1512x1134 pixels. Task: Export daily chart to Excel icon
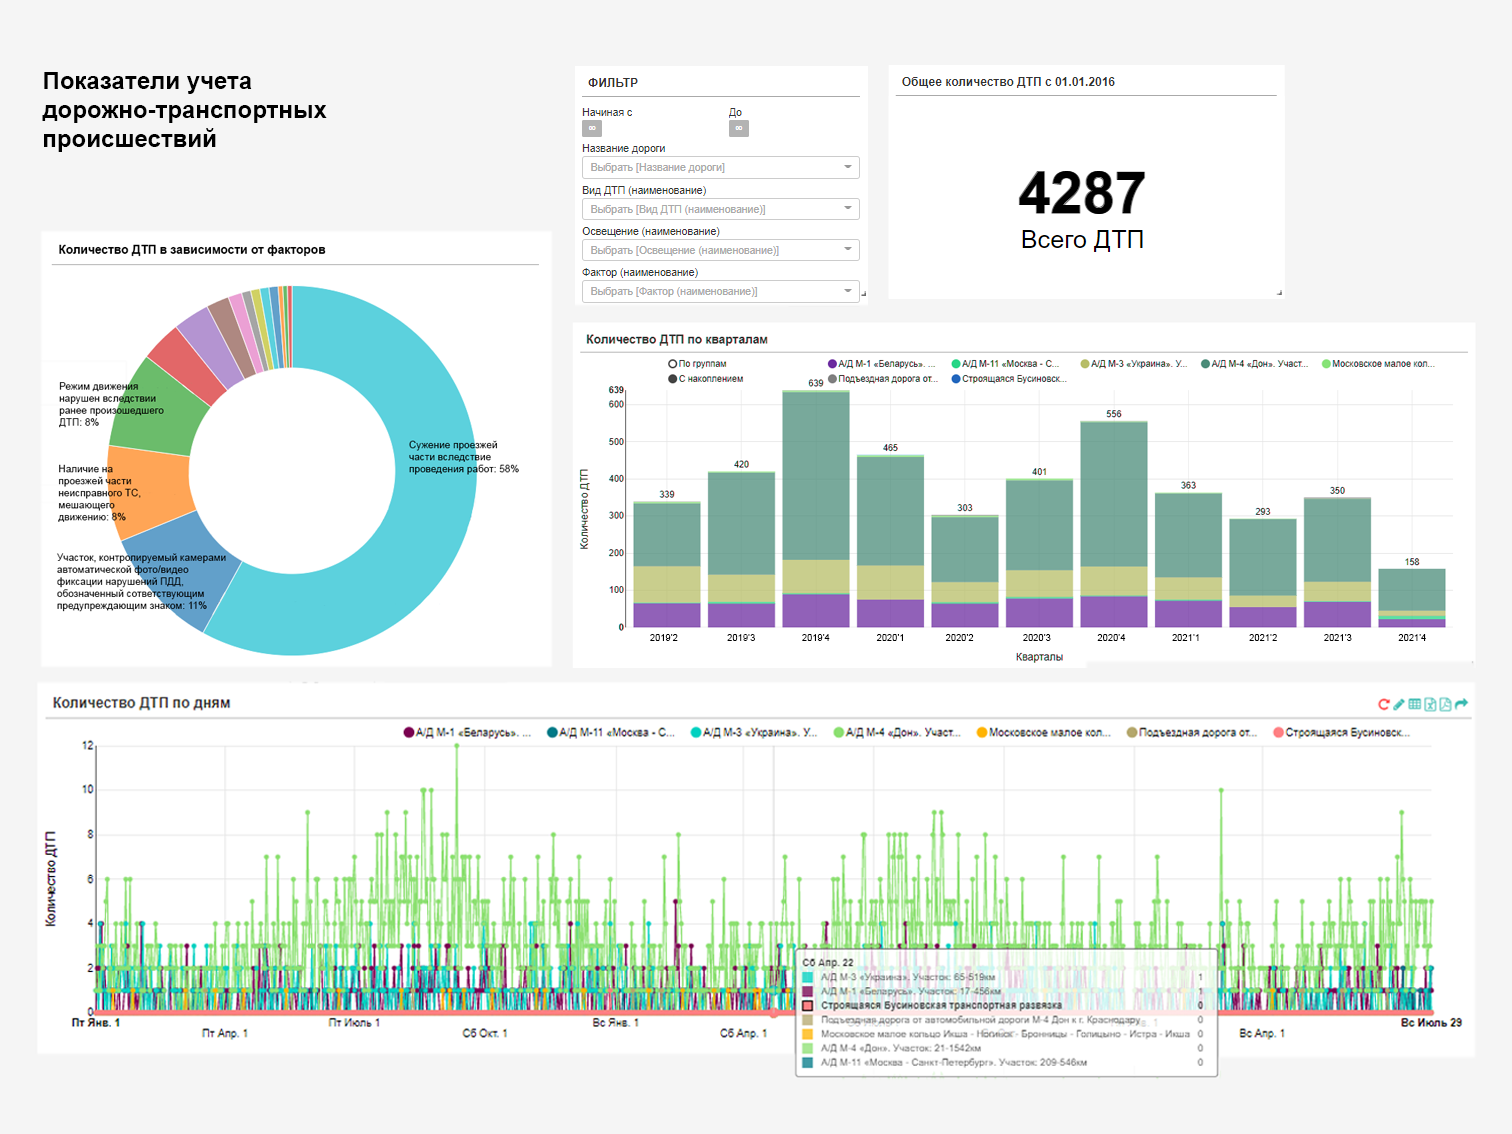(x=1430, y=704)
